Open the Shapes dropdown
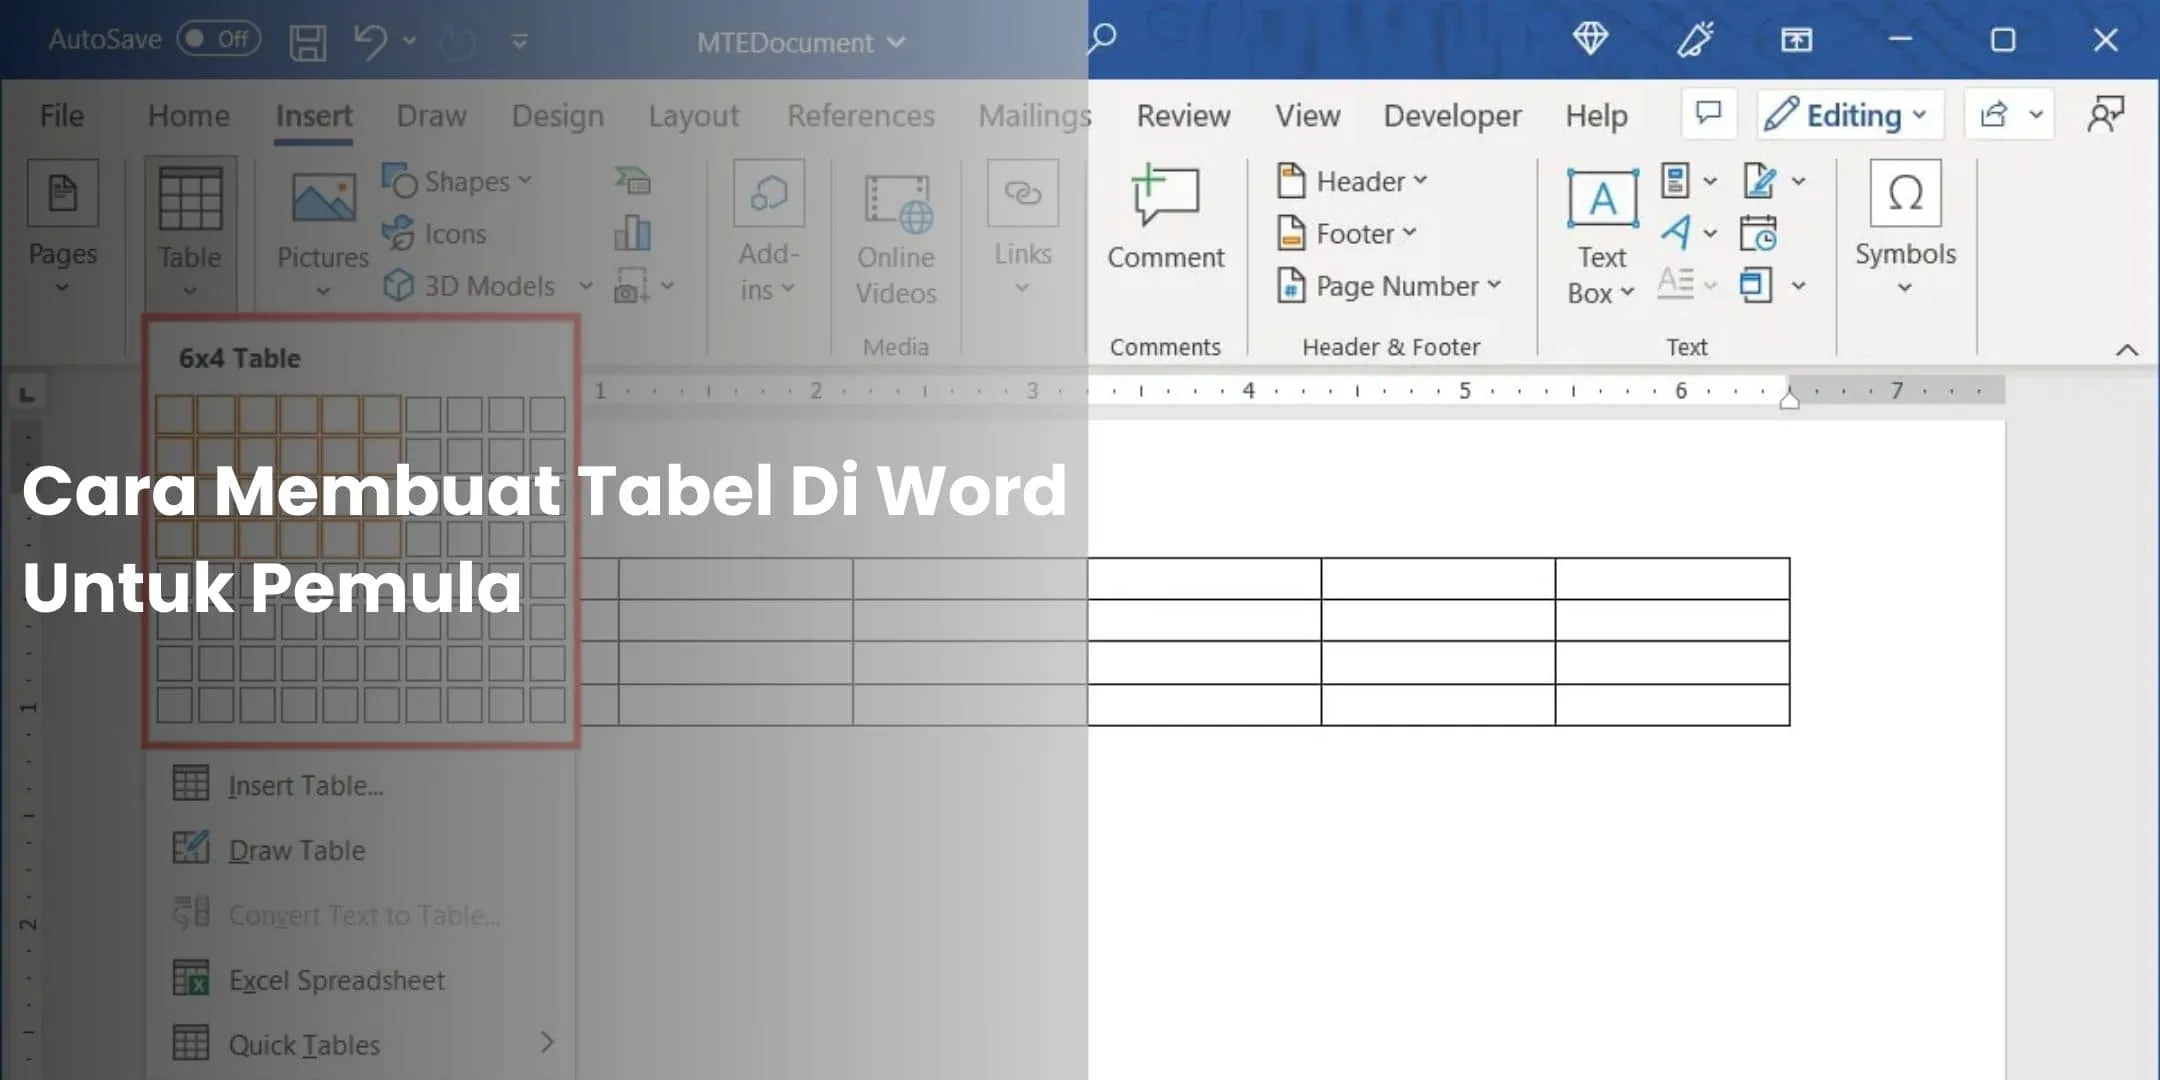Viewport: 2160px width, 1080px height. 456,181
